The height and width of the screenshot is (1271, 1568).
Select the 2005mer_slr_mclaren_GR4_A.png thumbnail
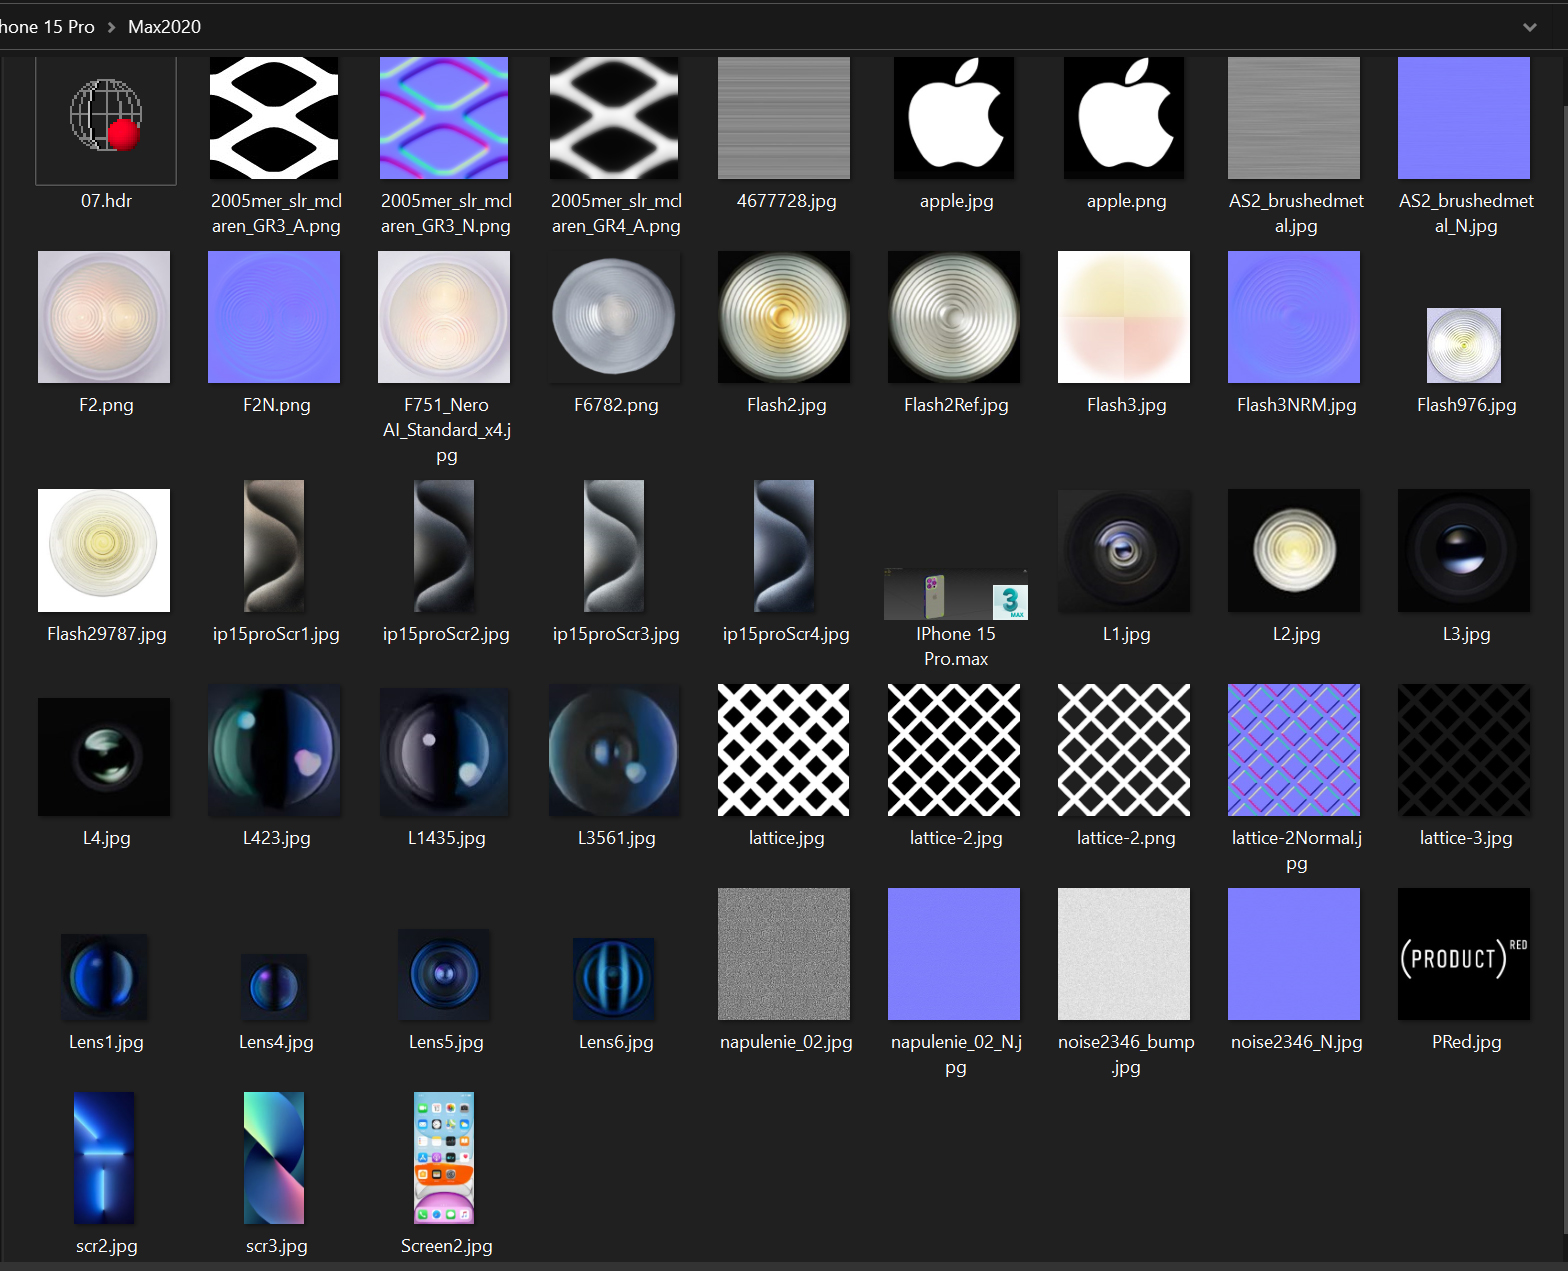(614, 118)
